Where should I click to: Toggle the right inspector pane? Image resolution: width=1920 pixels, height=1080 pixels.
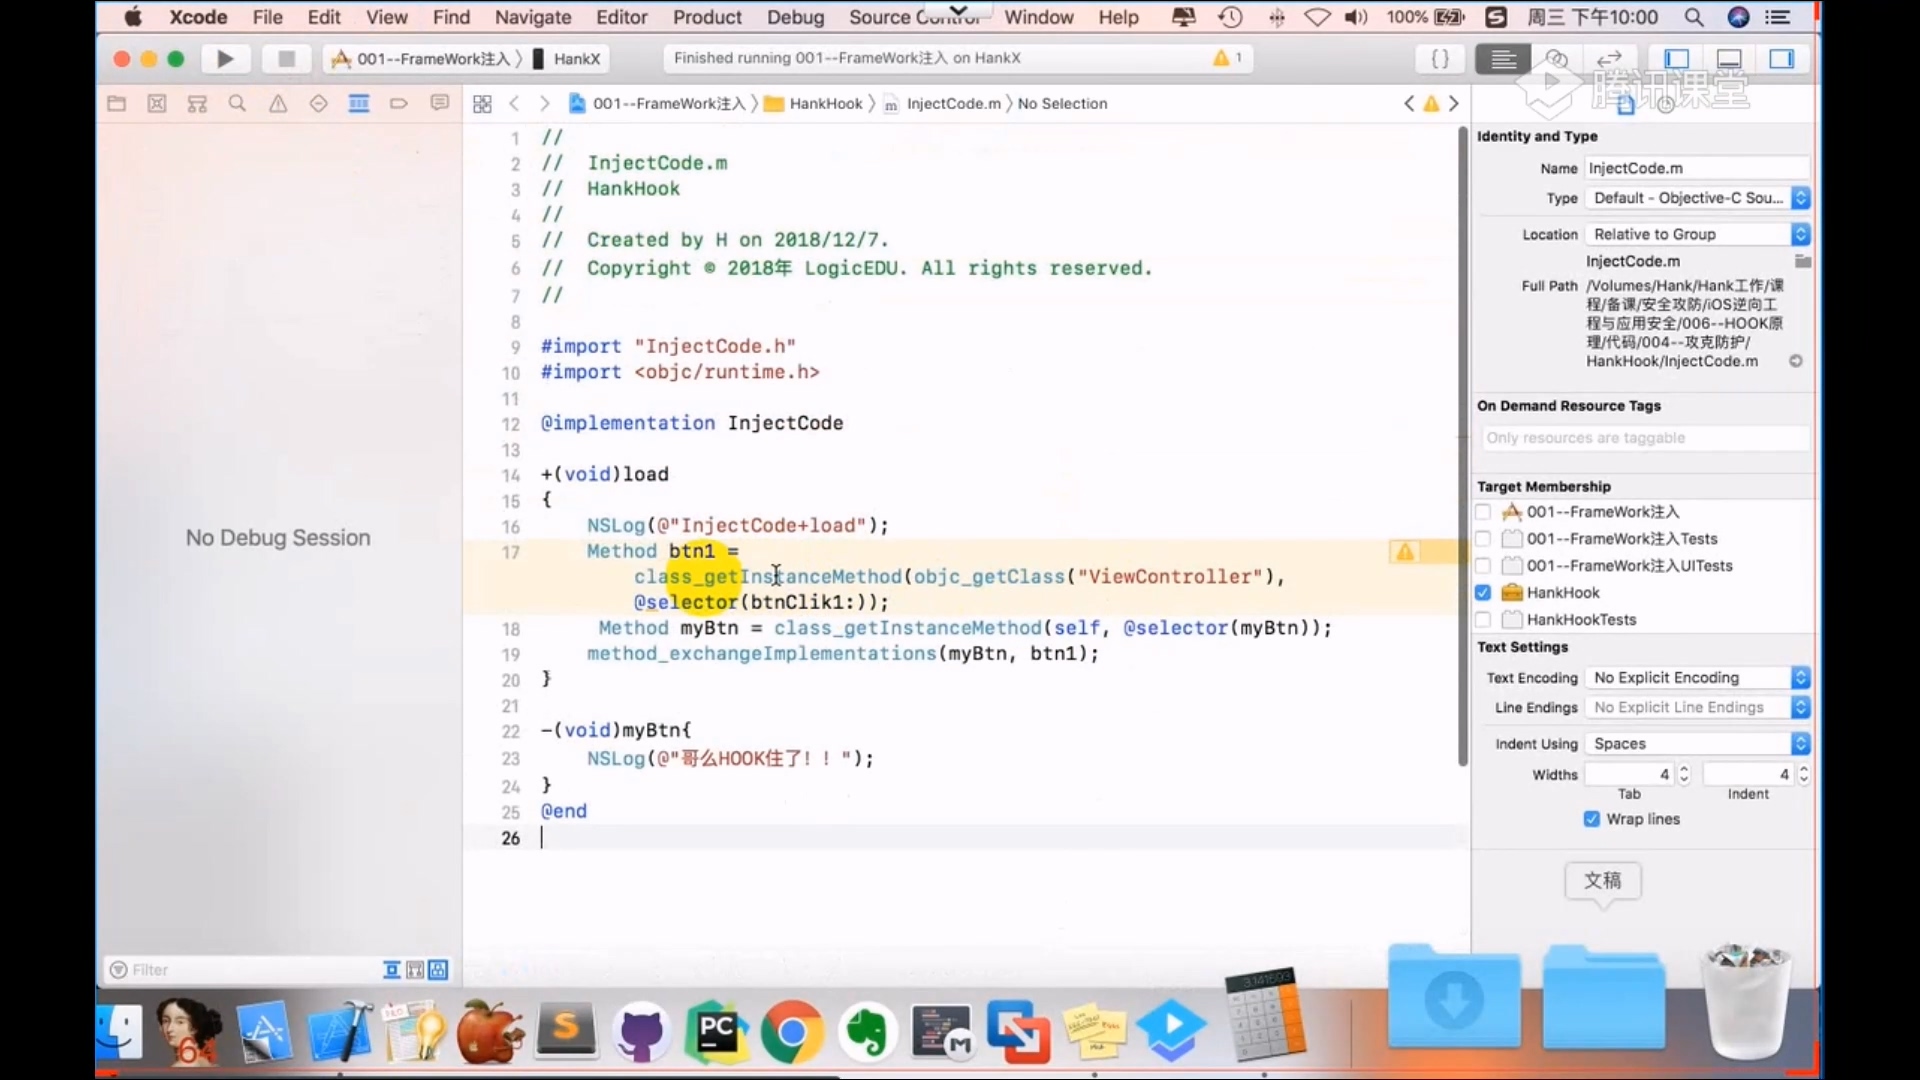point(1781,59)
